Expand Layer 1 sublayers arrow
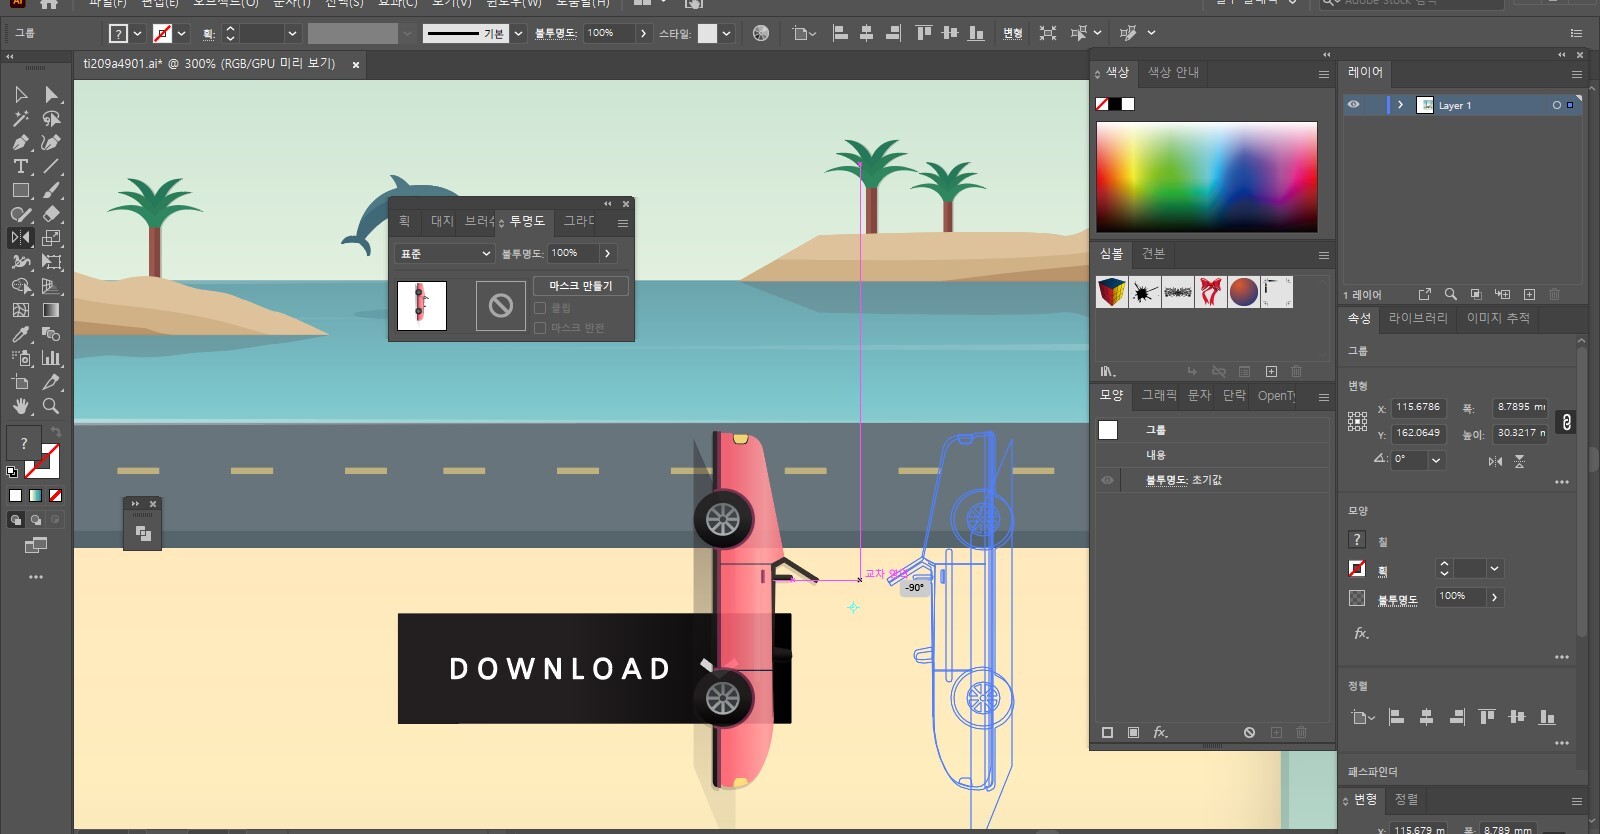 [1400, 105]
